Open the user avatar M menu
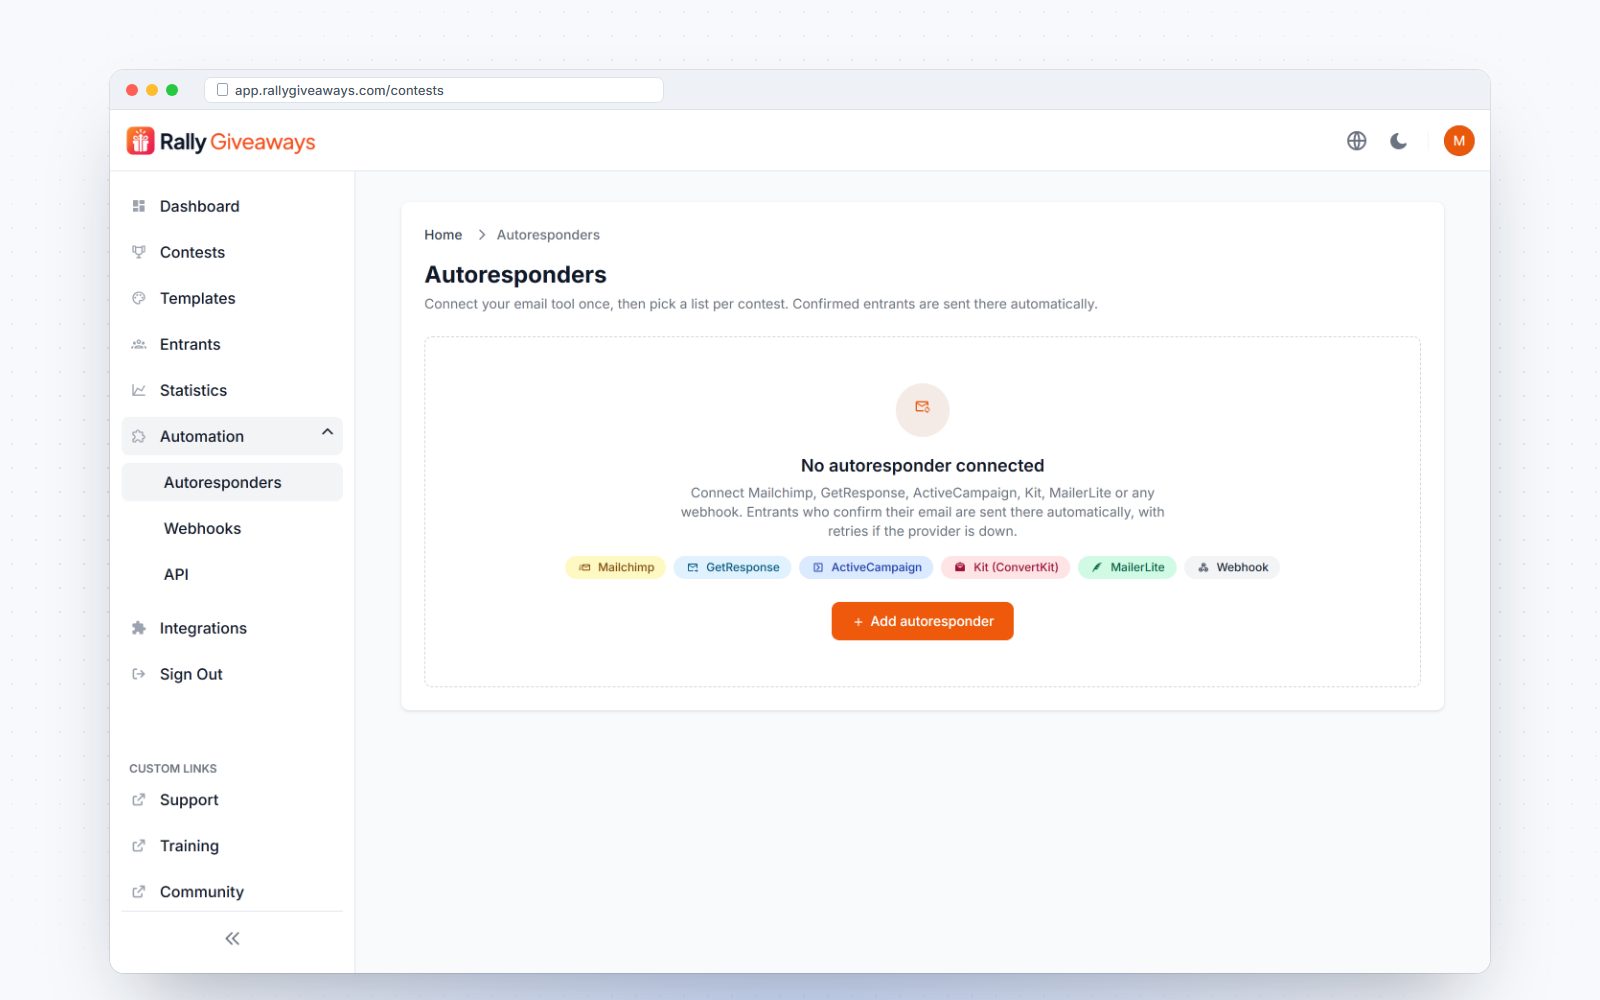 click(1459, 141)
